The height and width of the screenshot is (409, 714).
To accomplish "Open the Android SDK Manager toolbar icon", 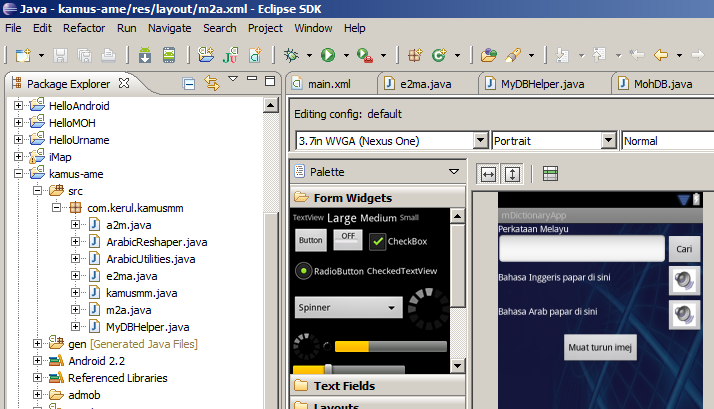I will (x=145, y=55).
